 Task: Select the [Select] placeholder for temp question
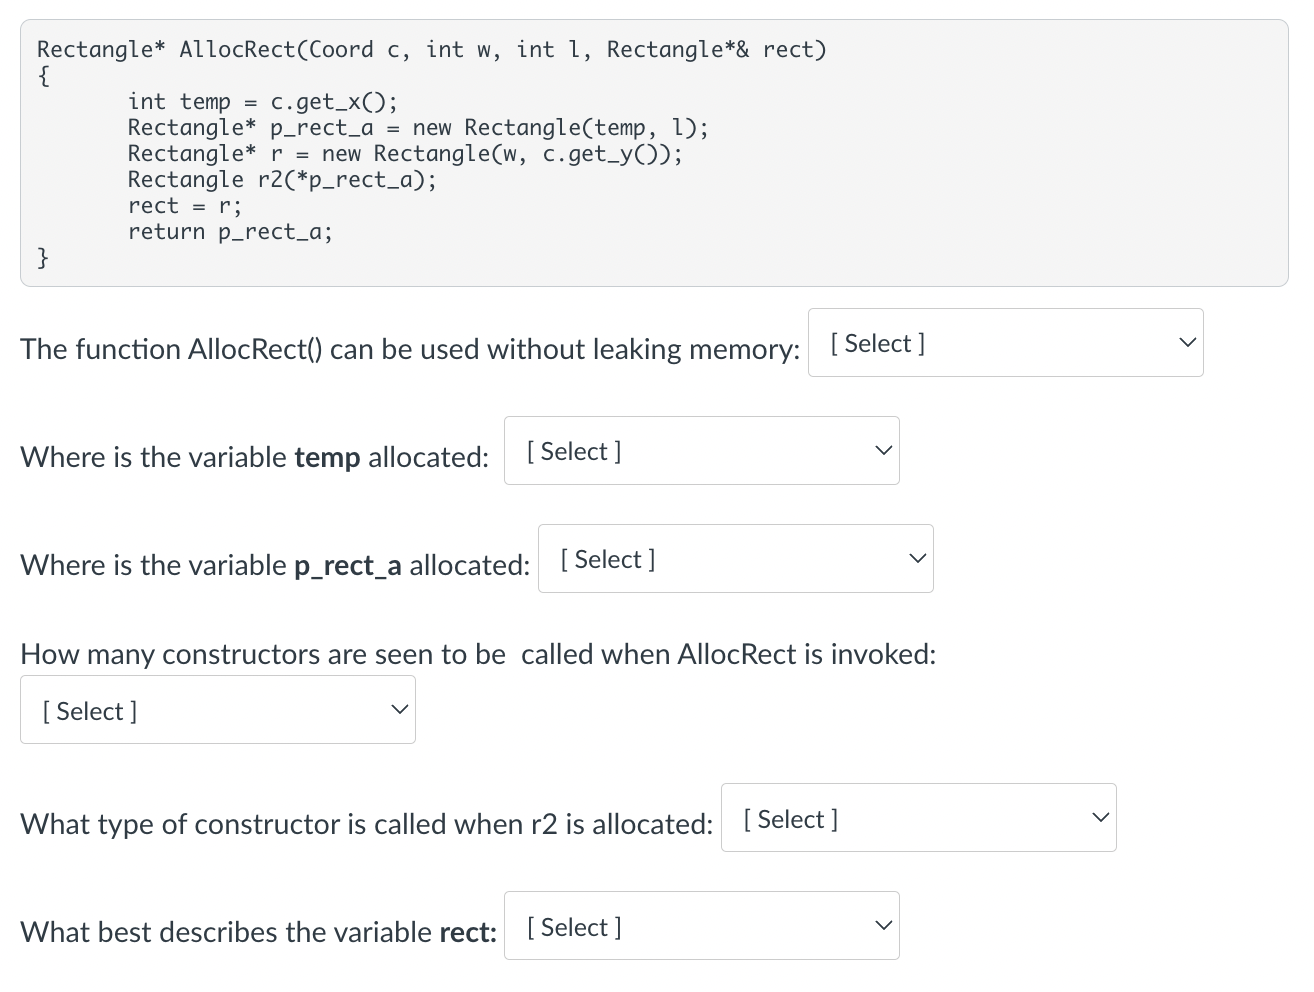(x=573, y=450)
